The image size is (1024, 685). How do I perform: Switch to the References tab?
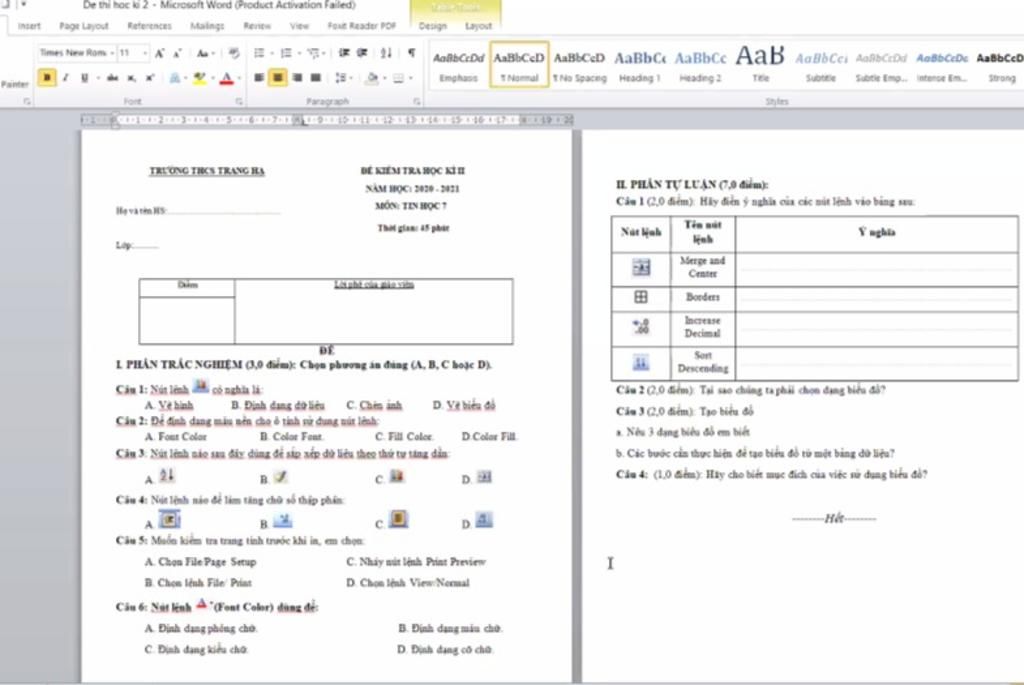coord(149,26)
